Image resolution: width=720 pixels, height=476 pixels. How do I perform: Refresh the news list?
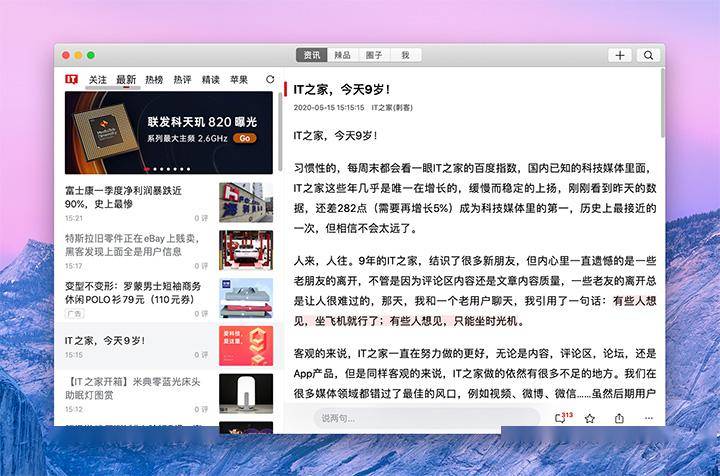tap(269, 79)
